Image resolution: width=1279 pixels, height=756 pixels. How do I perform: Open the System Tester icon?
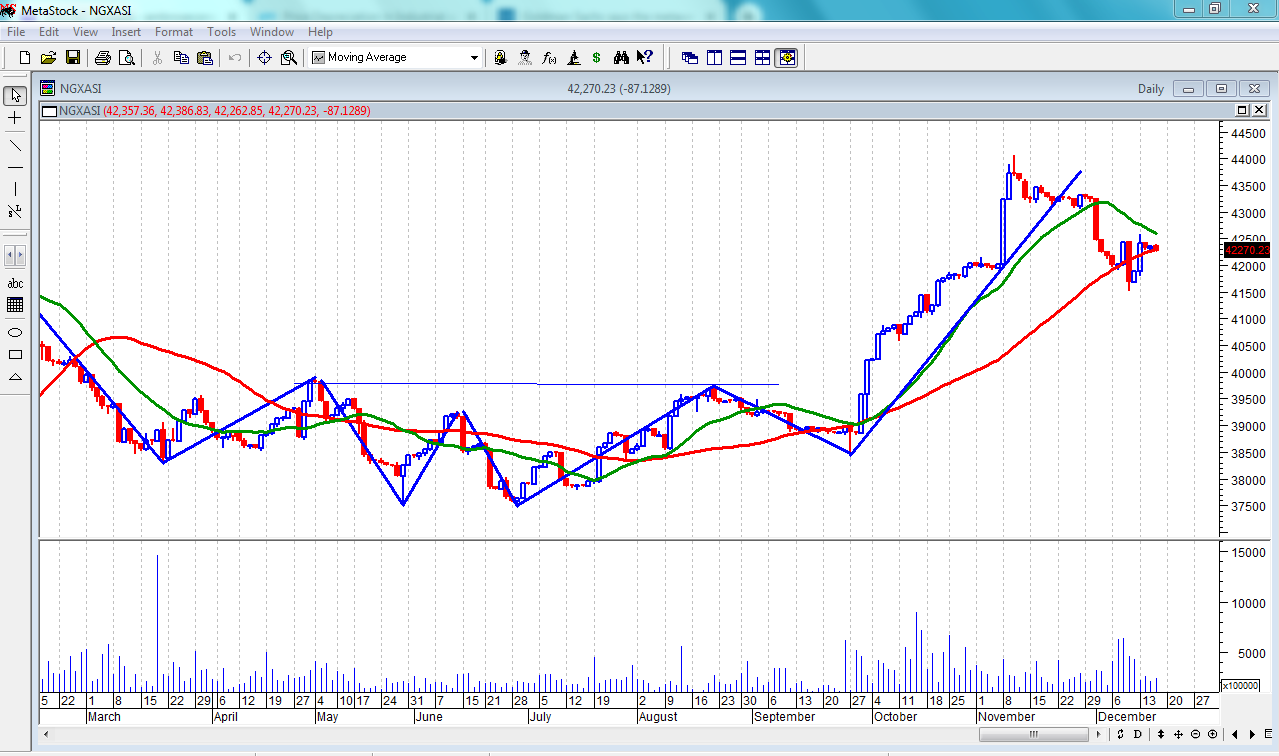[573, 58]
